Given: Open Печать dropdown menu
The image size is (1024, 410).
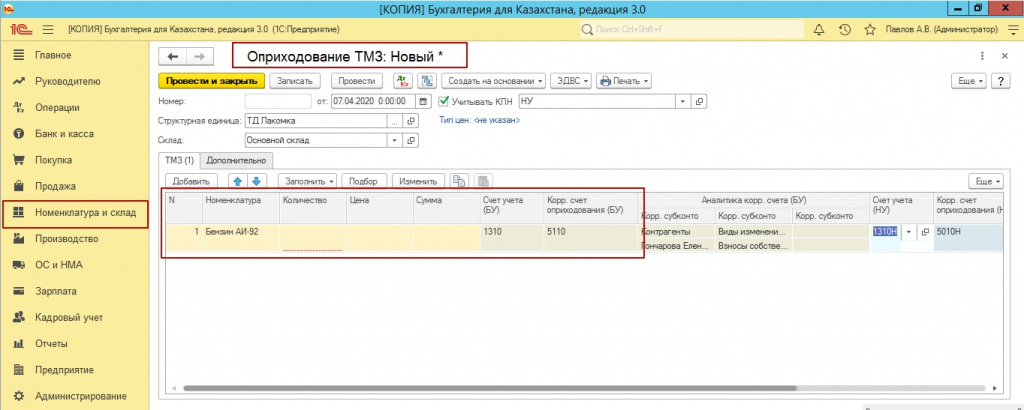Looking at the screenshot, I should (624, 81).
